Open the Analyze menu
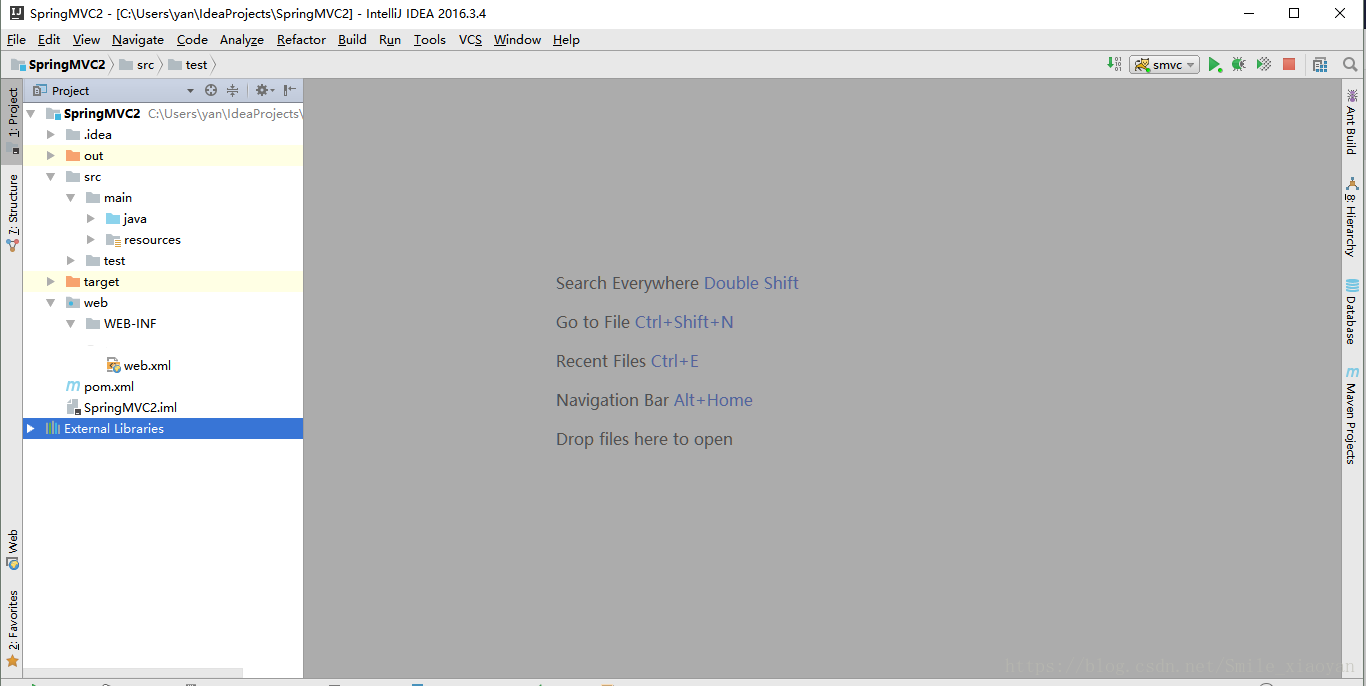Screen dimensions: 1366x686 242,39
